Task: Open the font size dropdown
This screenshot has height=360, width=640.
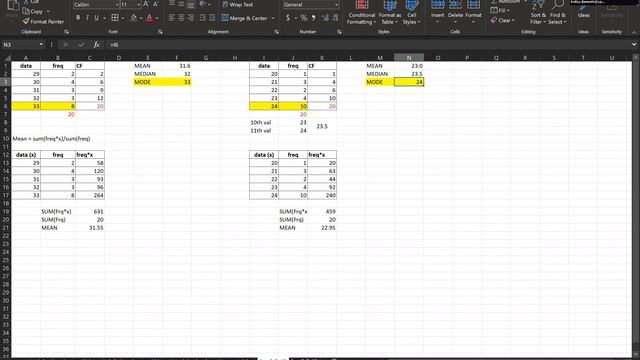Action: pos(139,4)
